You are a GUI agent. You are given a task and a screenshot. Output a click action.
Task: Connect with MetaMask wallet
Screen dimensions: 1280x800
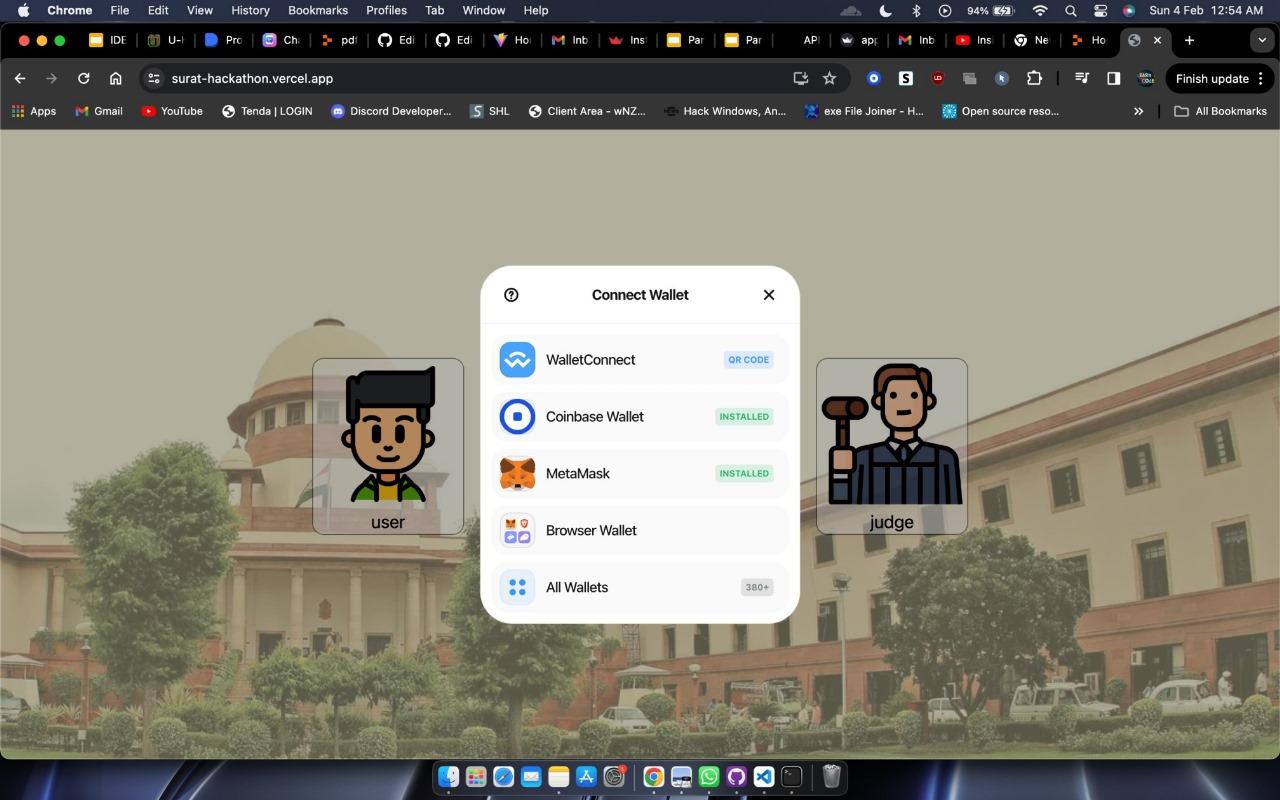pos(639,474)
